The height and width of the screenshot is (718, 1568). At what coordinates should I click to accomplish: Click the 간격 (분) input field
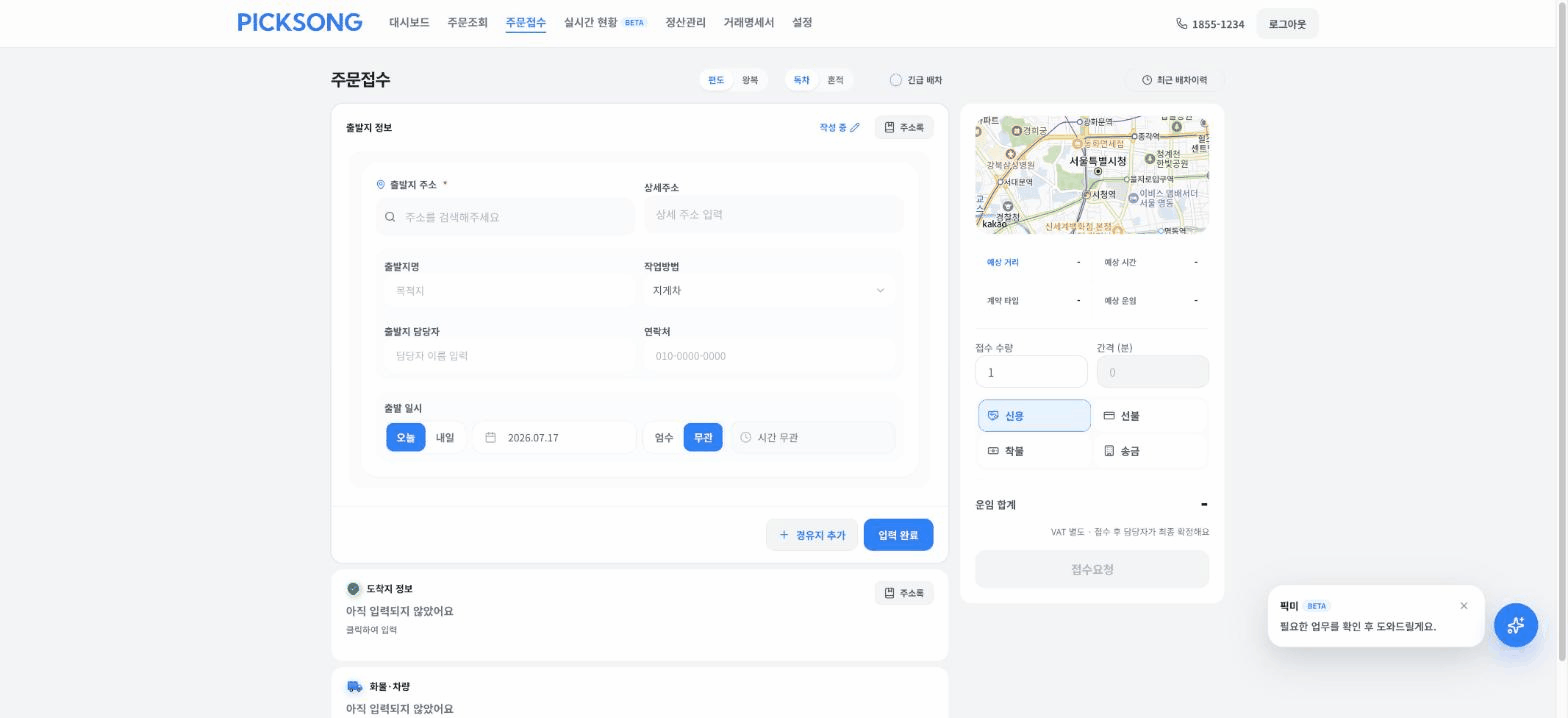pyautogui.click(x=1153, y=372)
